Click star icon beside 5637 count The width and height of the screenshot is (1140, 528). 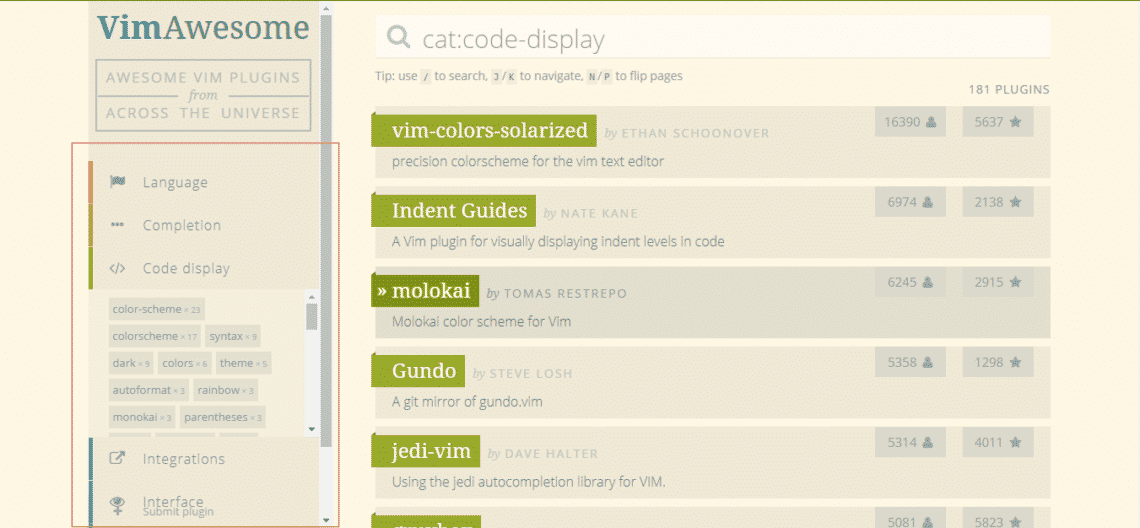(x=1016, y=122)
